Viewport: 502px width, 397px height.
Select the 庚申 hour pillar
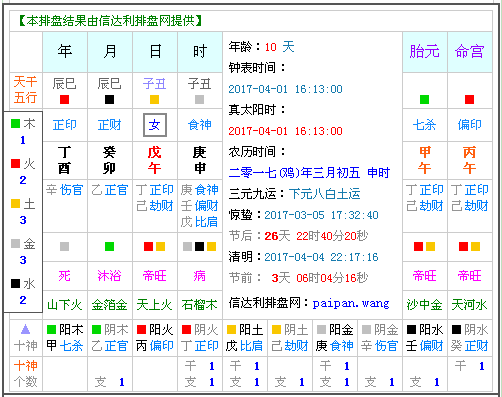click(x=200, y=160)
